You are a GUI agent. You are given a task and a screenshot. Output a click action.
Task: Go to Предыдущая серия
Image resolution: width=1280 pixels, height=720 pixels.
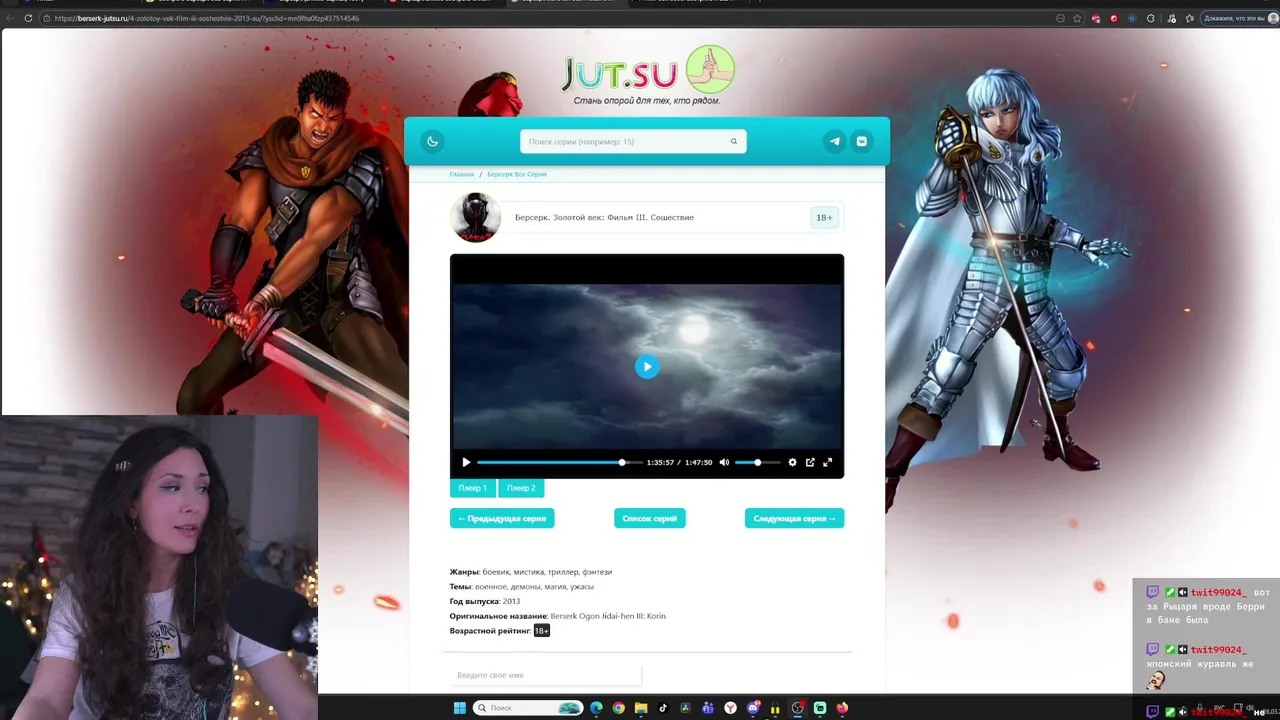pos(502,518)
